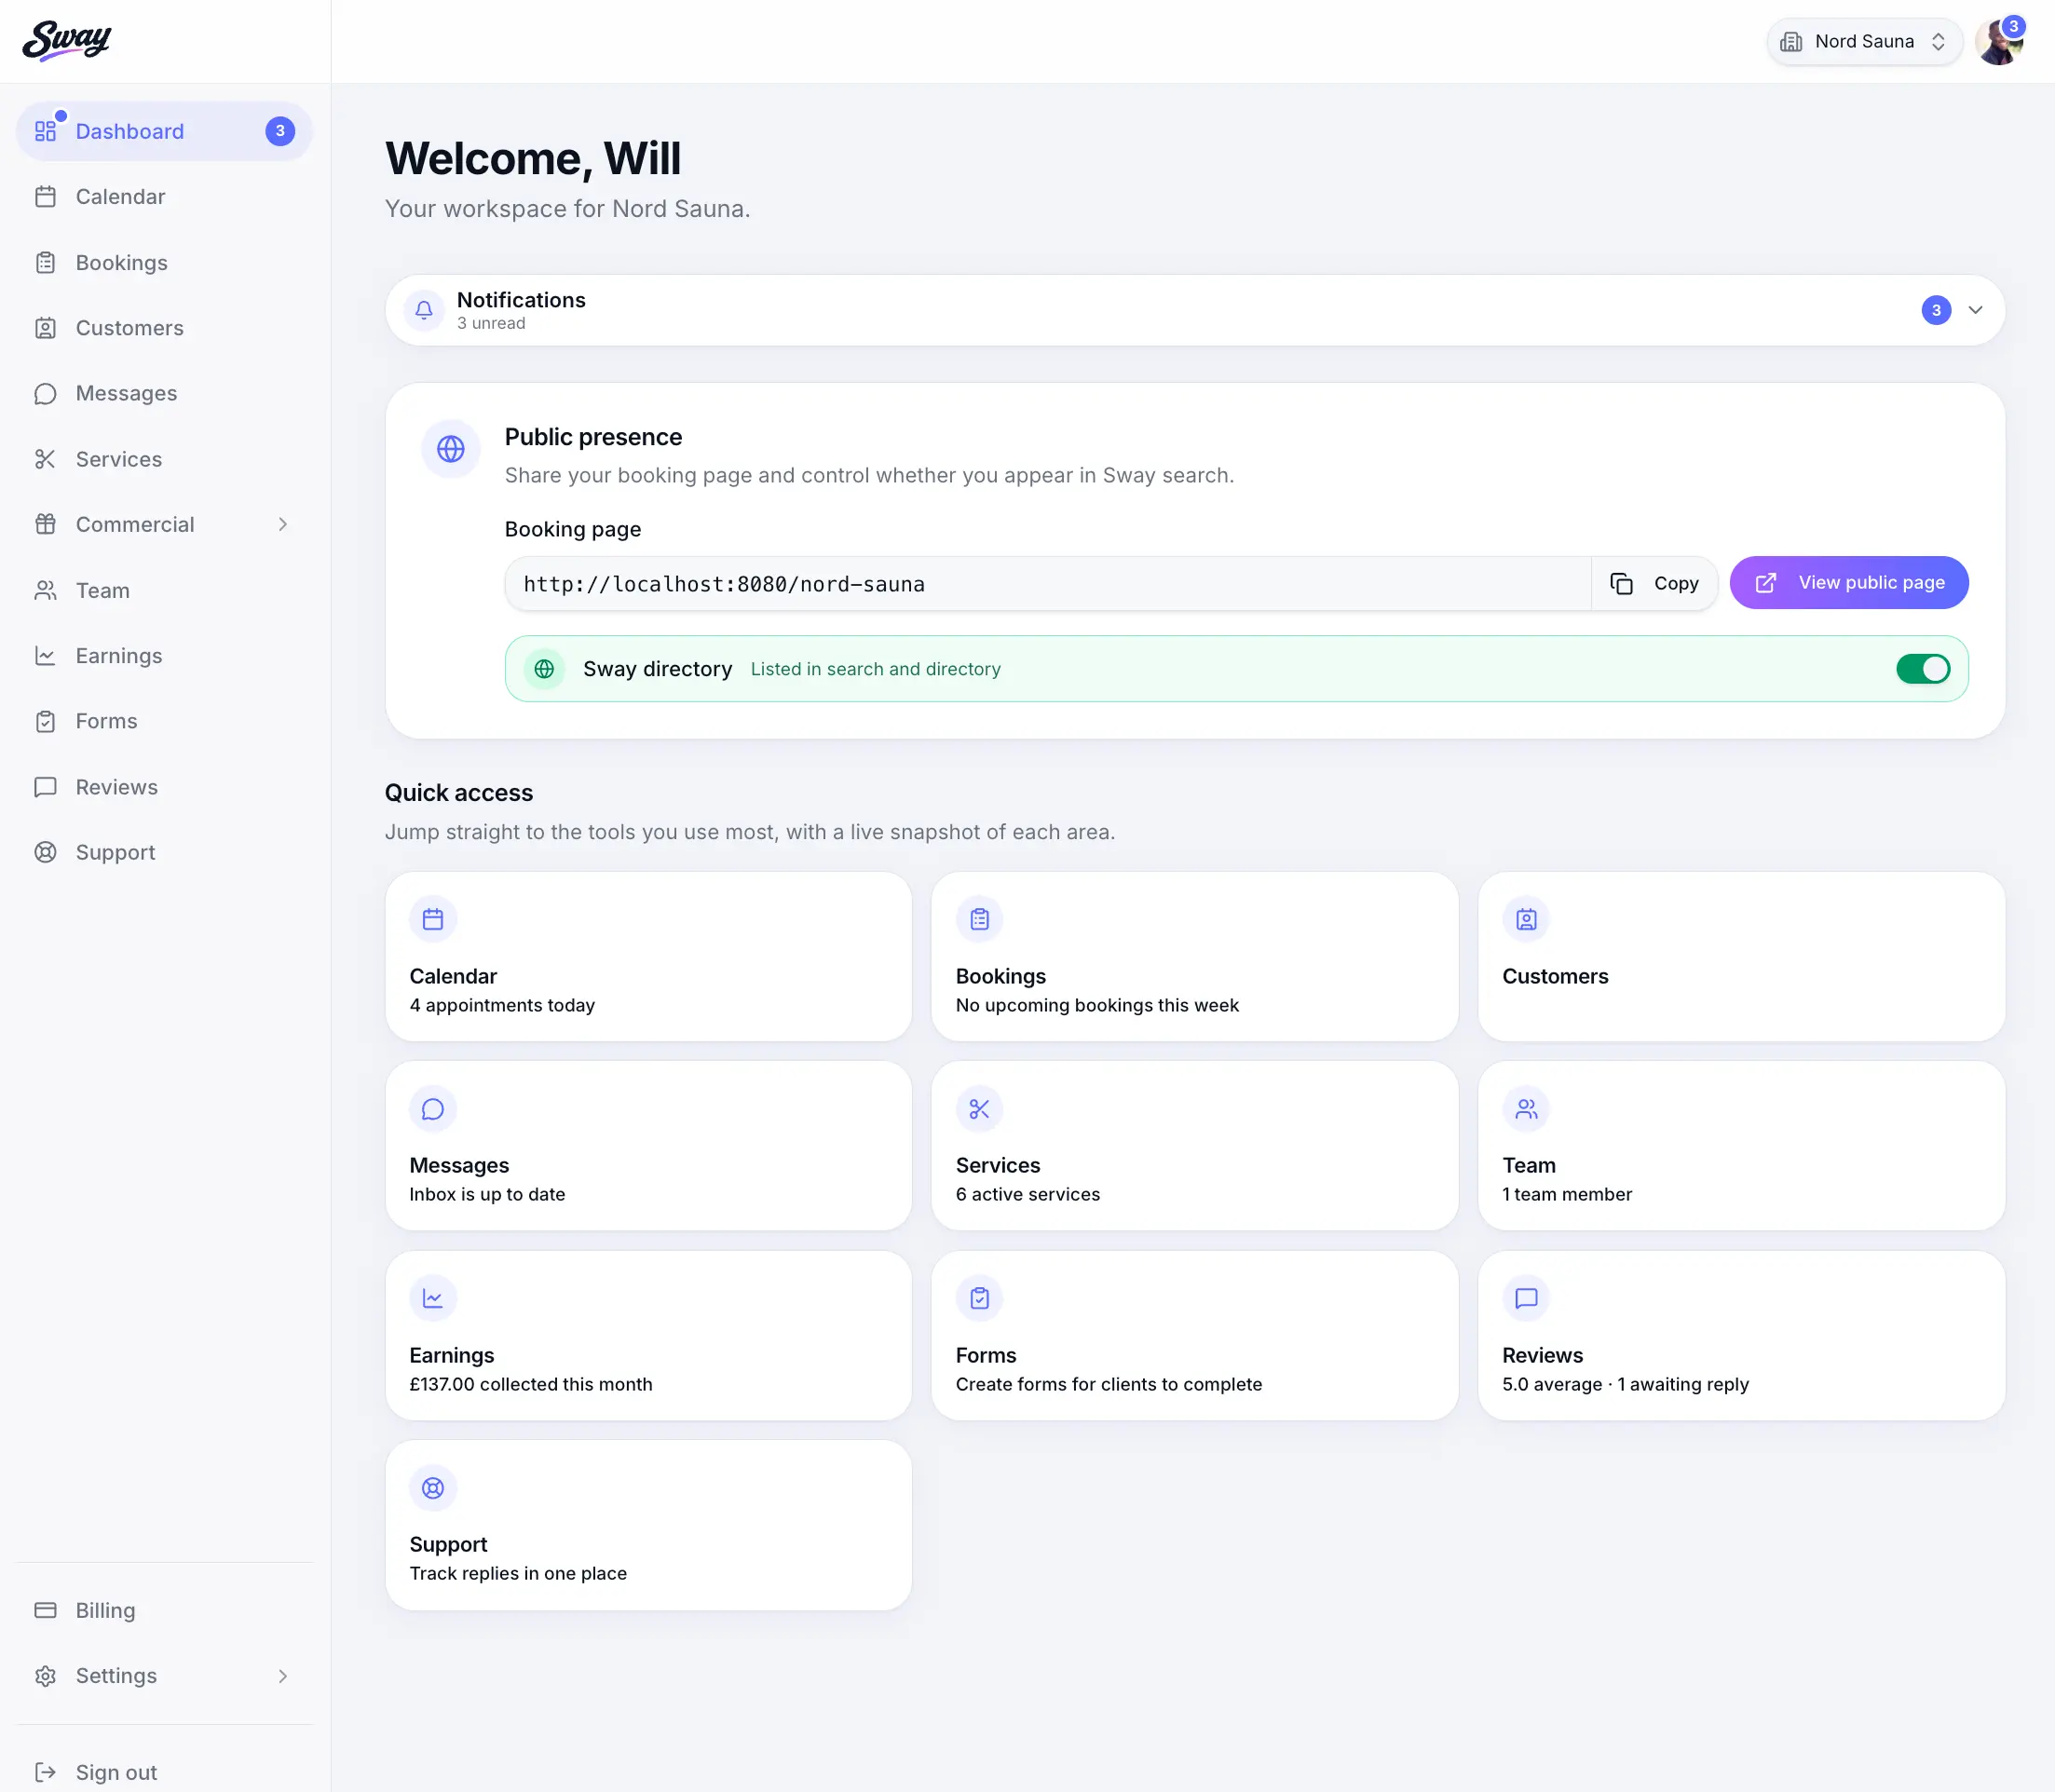The height and width of the screenshot is (1792, 2055).
Task: Click the Notifications bell icon
Action: (424, 310)
